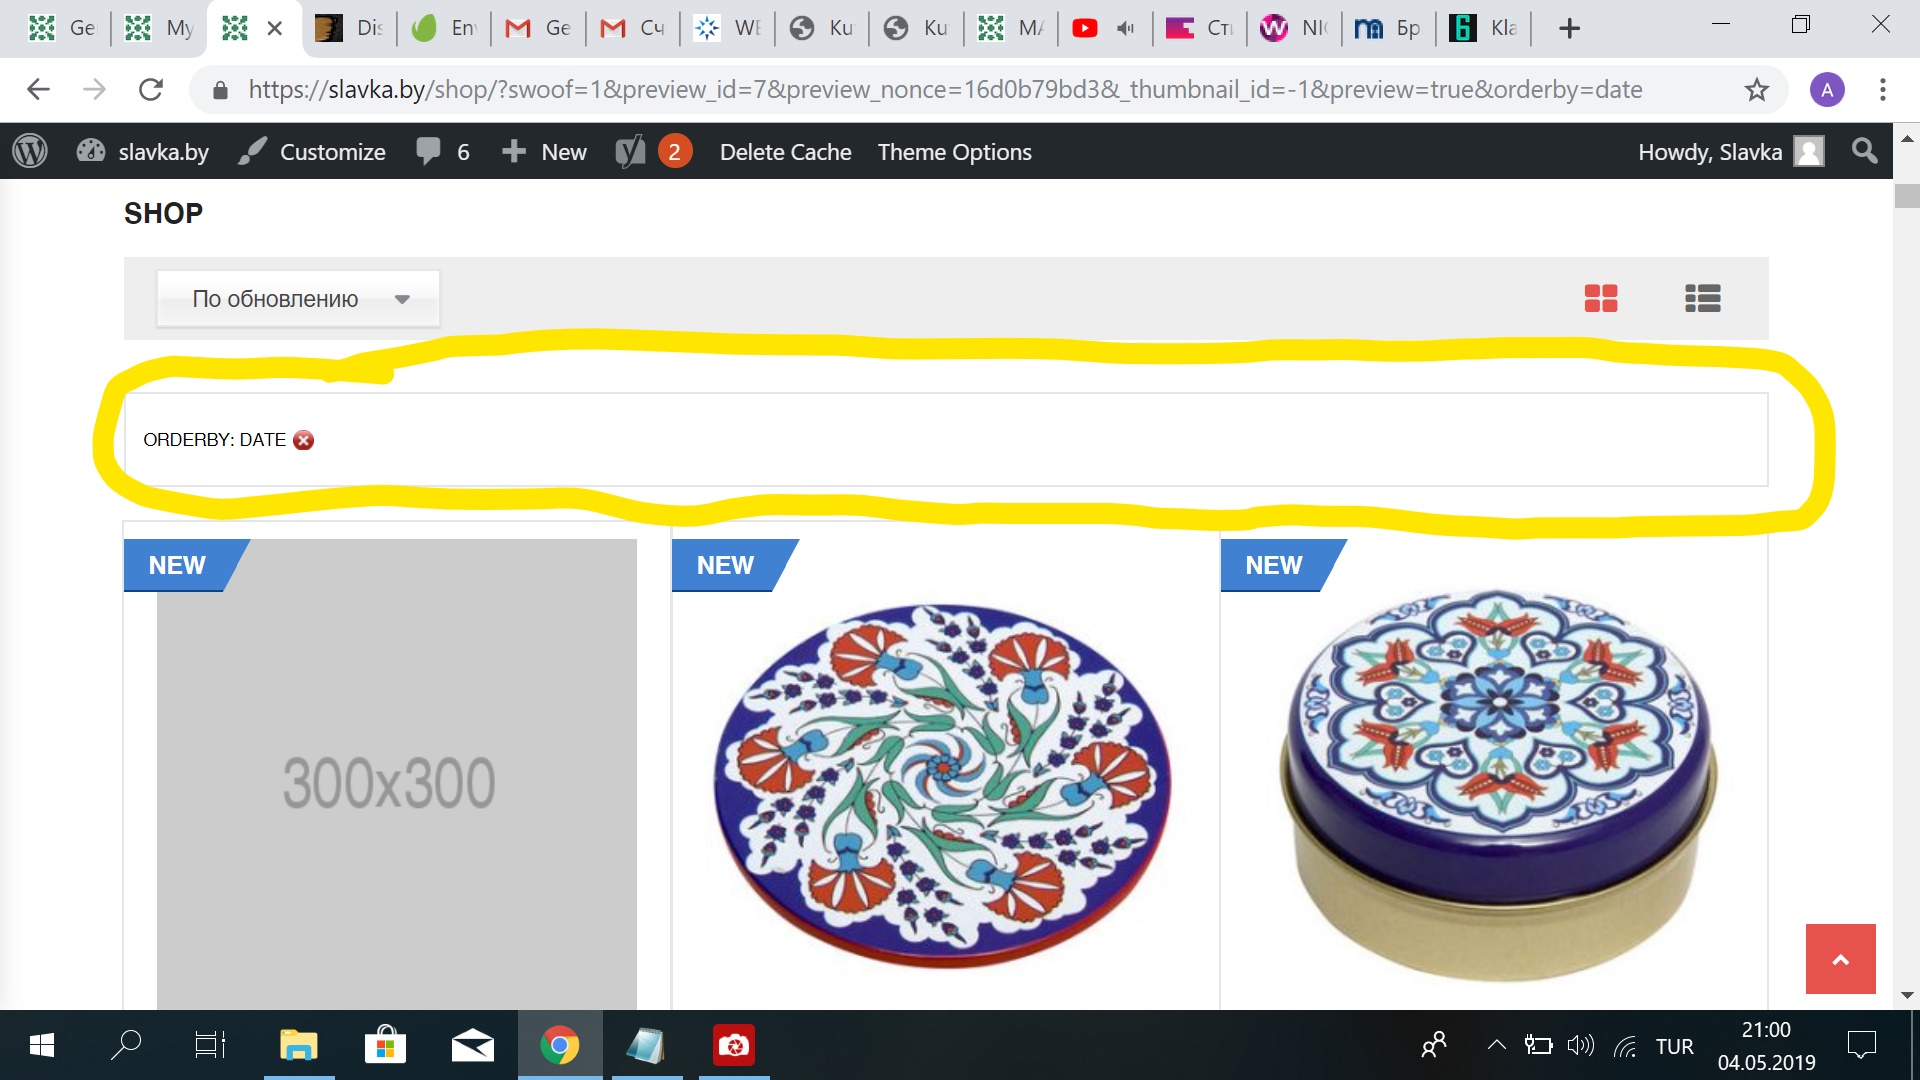The image size is (1920, 1080).
Task: Open Customize in the admin bar
Action: coord(312,152)
